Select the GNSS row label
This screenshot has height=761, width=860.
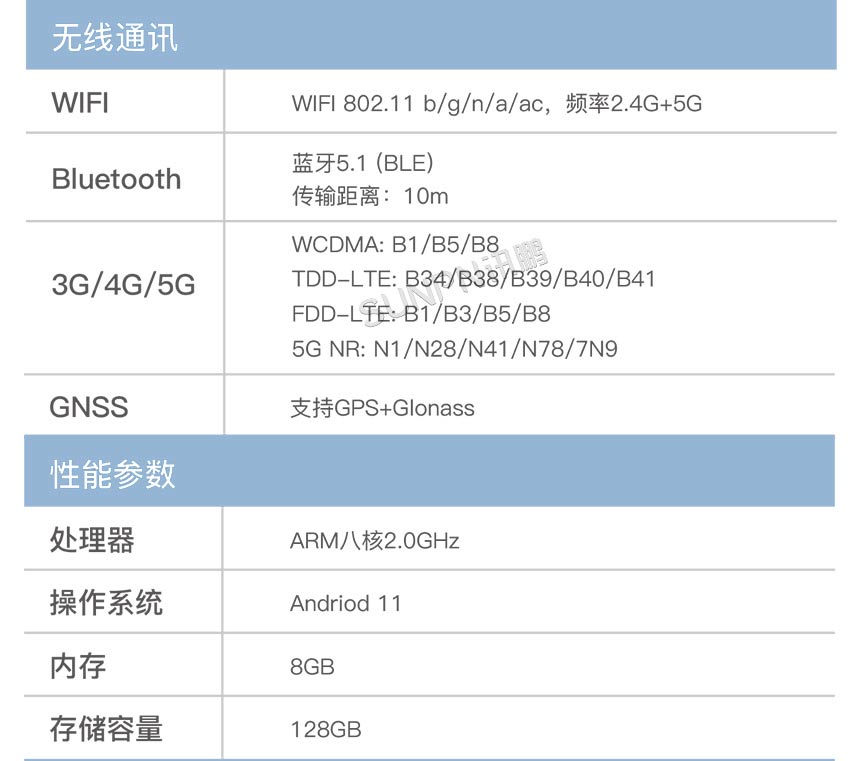click(x=89, y=407)
